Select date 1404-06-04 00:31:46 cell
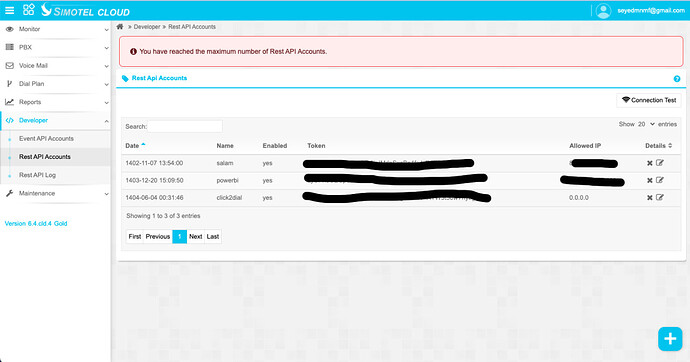This screenshot has height=362, width=690. point(154,198)
